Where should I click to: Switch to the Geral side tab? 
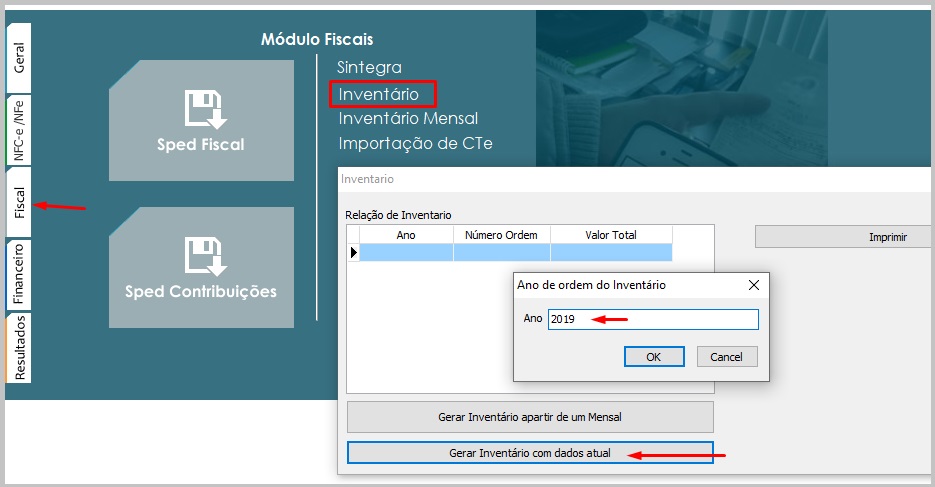coord(18,58)
